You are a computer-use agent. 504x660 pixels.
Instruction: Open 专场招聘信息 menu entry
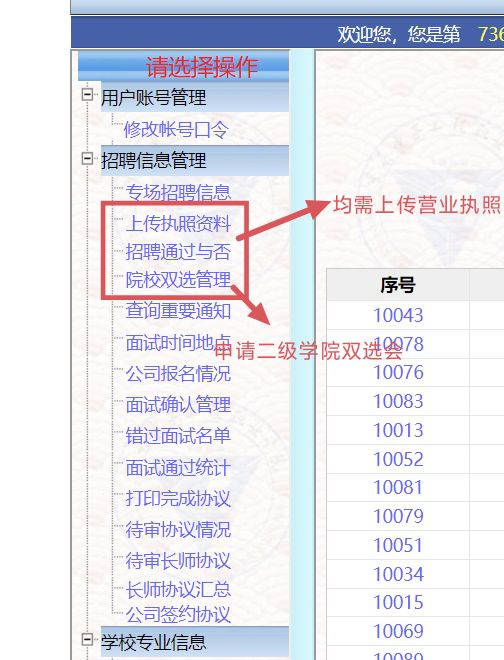point(178,192)
